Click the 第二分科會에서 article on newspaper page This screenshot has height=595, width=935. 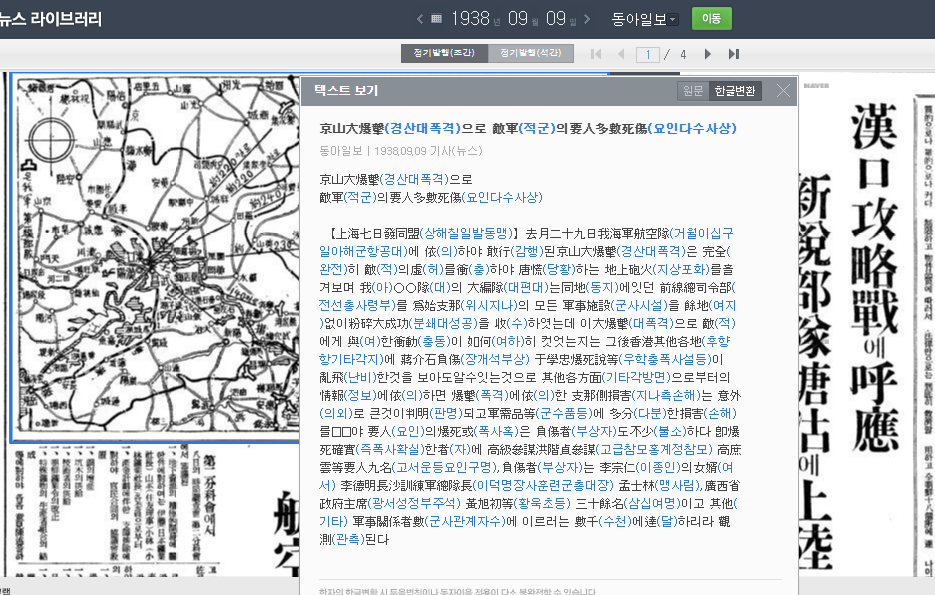pos(208,495)
